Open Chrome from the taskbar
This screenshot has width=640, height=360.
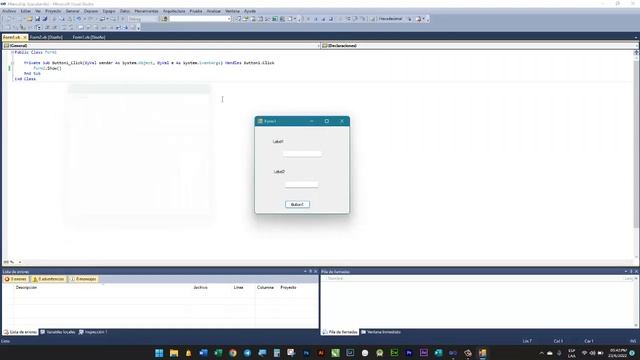[233, 353]
